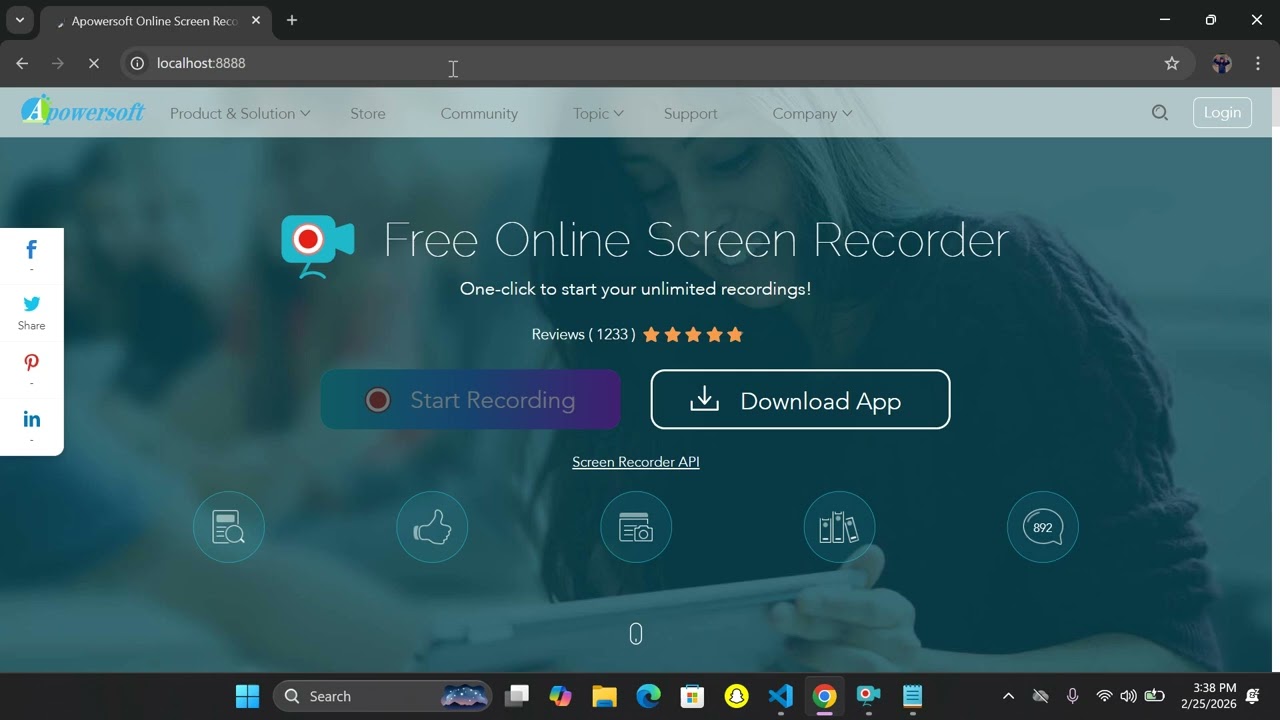Share the page on Facebook
The width and height of the screenshot is (1280, 720).
pos(32,250)
